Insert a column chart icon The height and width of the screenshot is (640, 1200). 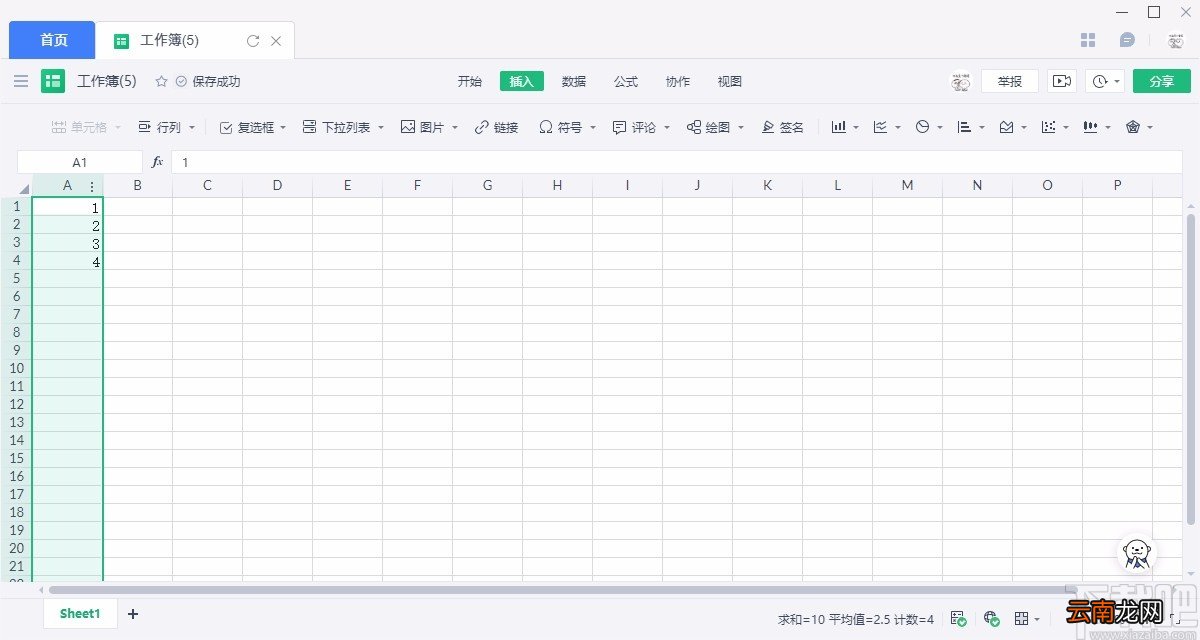pos(839,127)
